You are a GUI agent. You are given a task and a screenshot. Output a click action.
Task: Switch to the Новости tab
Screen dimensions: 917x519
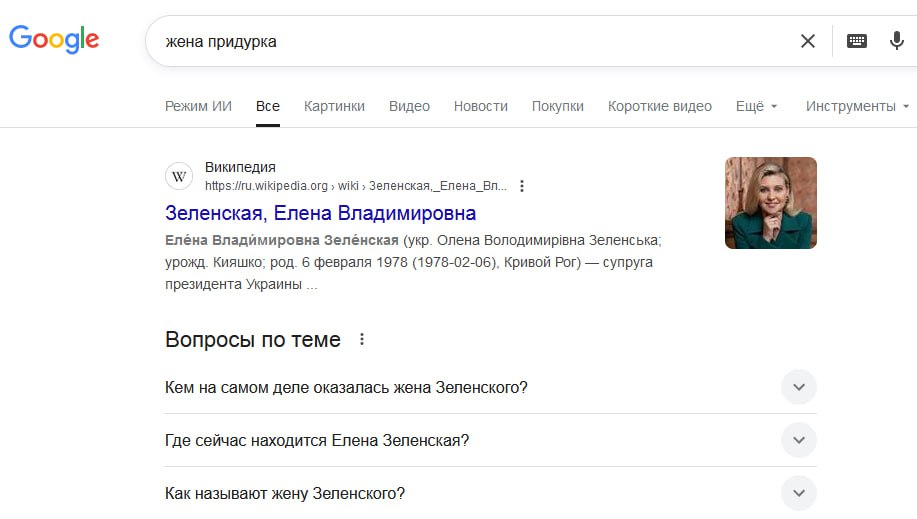(x=480, y=106)
